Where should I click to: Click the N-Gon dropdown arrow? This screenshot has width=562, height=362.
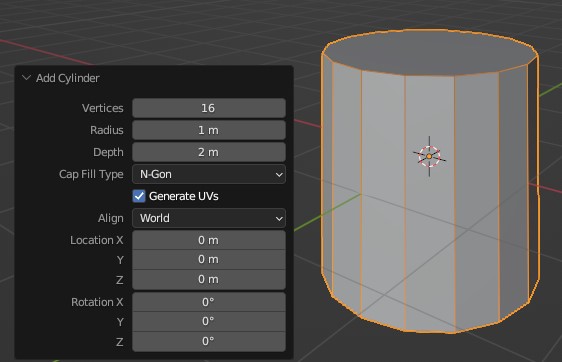click(279, 175)
